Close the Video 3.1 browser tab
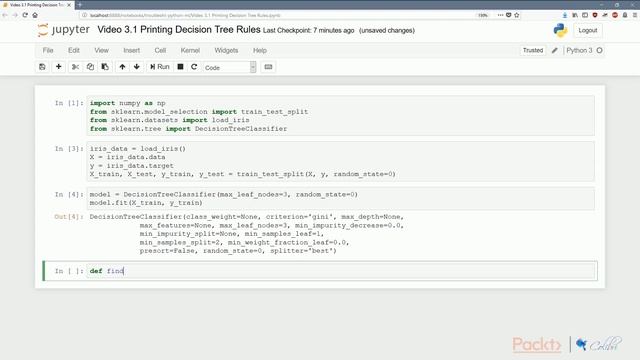The height and width of the screenshot is (360, 640). point(69,5)
